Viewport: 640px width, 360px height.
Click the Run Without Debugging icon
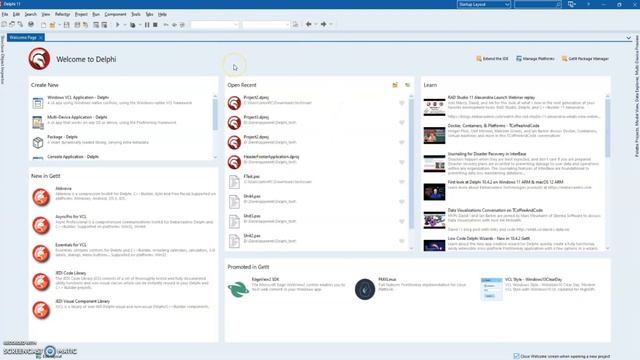pyautogui.click(x=132, y=24)
